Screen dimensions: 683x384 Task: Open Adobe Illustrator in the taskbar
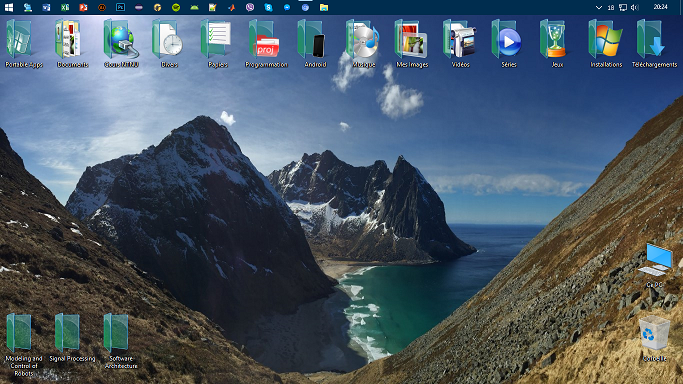point(102,7)
